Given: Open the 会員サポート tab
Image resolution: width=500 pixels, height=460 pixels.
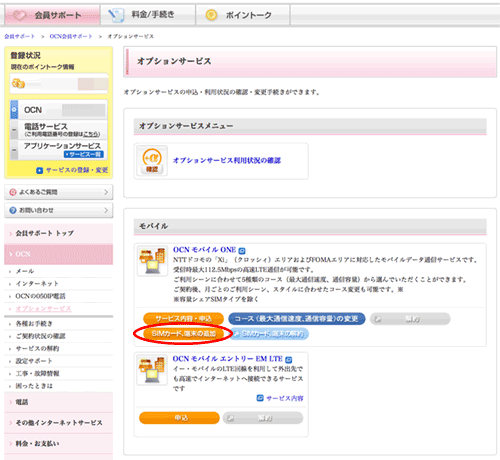Looking at the screenshot, I should [52, 15].
